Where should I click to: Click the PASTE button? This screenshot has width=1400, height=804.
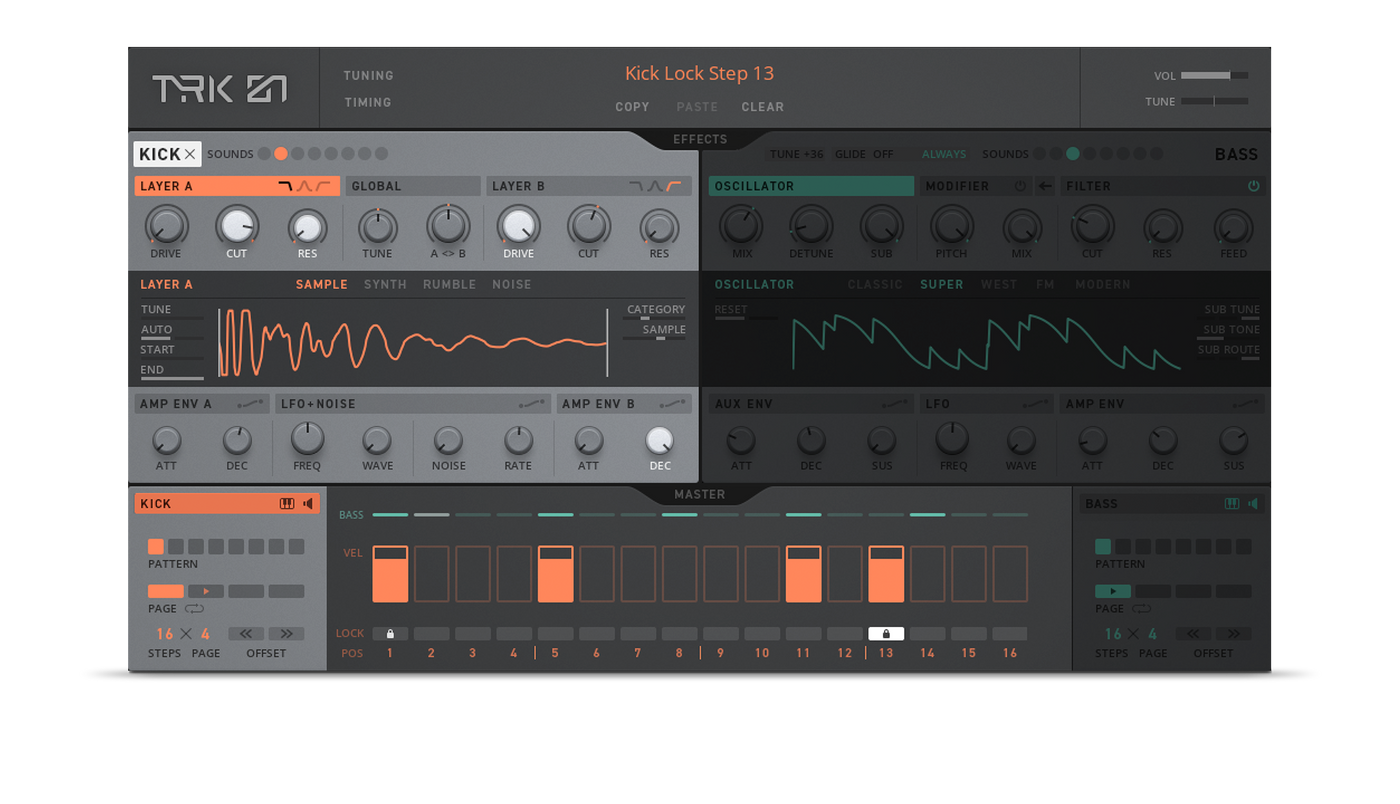tap(697, 107)
